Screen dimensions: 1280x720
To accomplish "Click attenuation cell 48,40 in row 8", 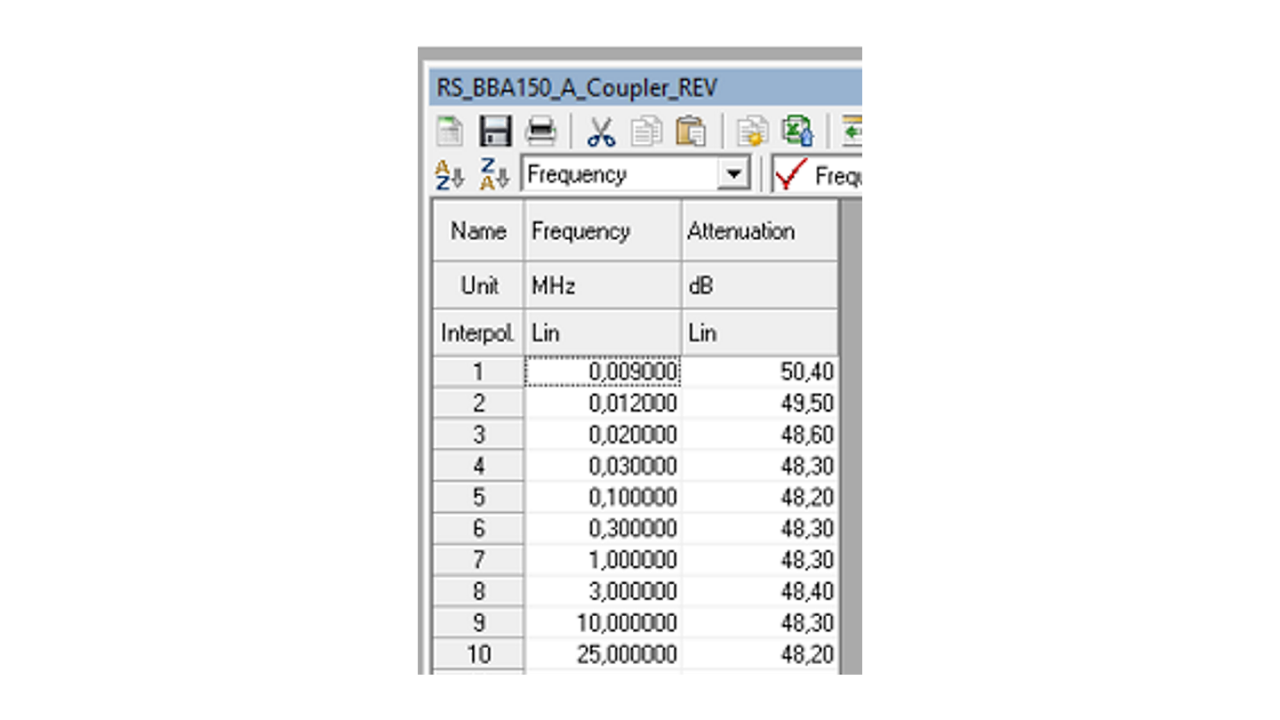I will 759,591.
